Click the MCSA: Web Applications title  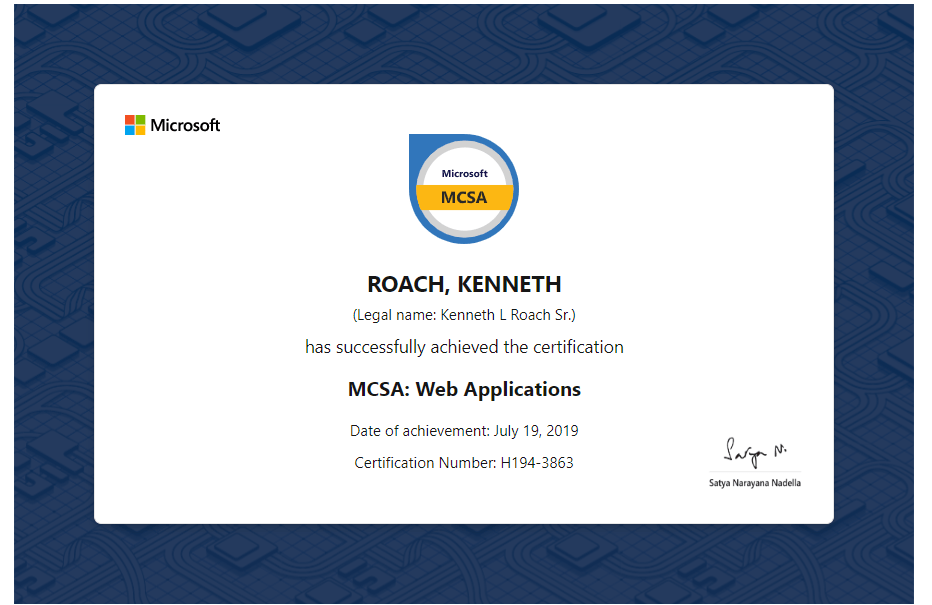464,389
